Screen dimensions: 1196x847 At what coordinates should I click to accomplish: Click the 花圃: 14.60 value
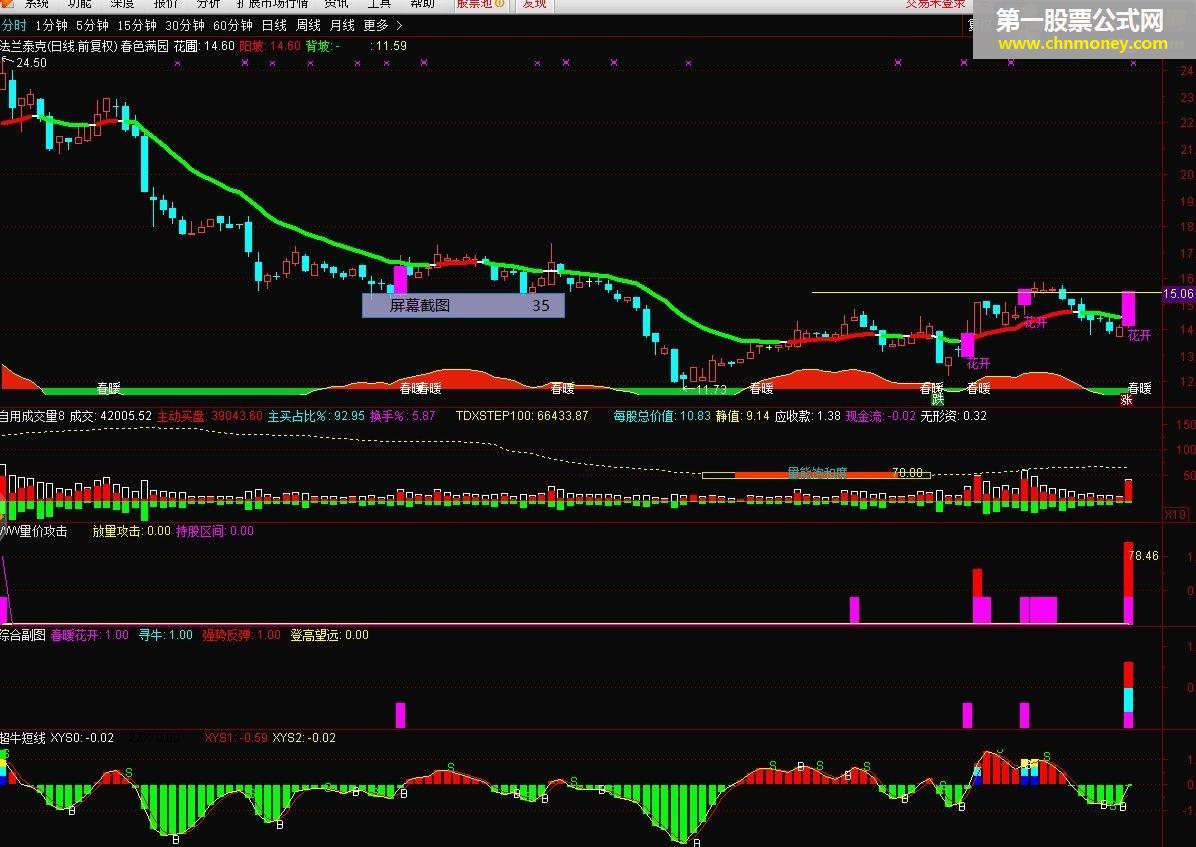point(204,46)
